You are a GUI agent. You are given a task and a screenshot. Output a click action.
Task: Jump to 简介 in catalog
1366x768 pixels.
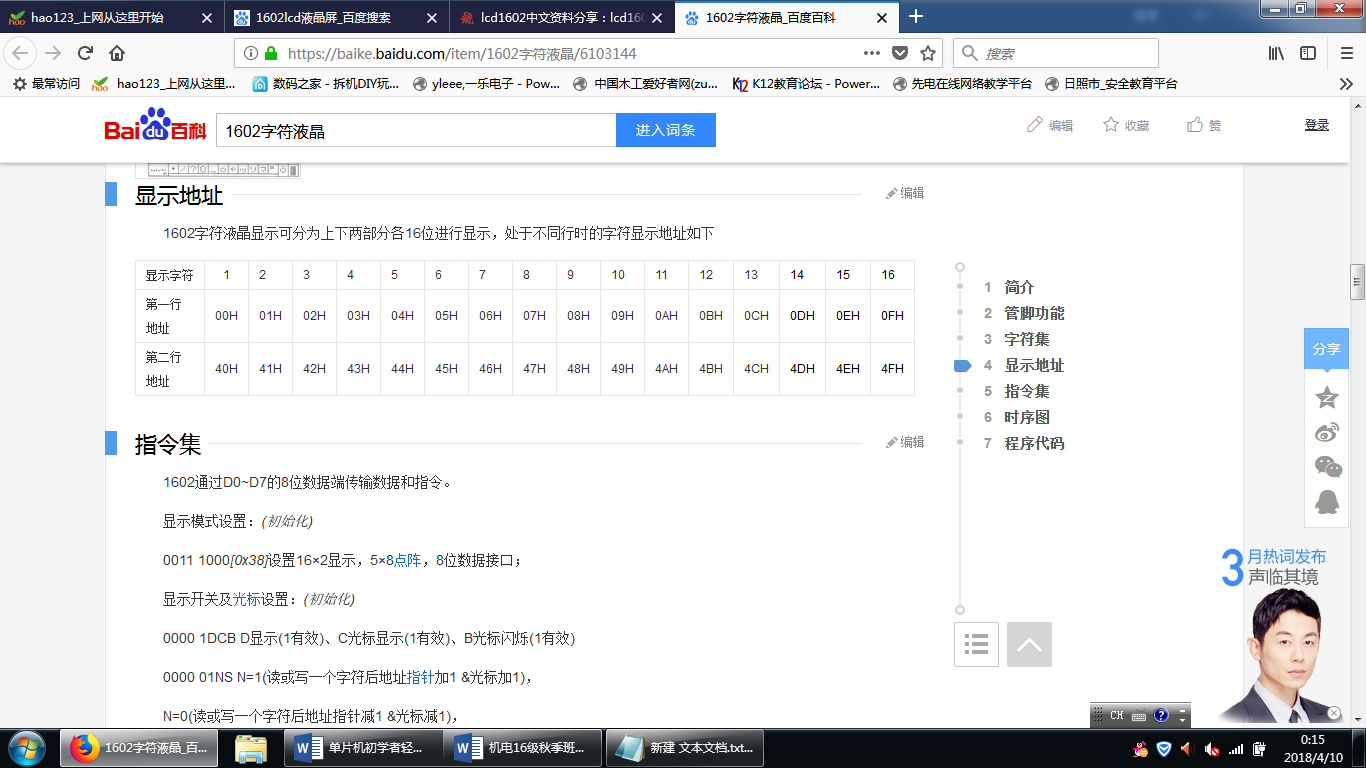click(1019, 287)
